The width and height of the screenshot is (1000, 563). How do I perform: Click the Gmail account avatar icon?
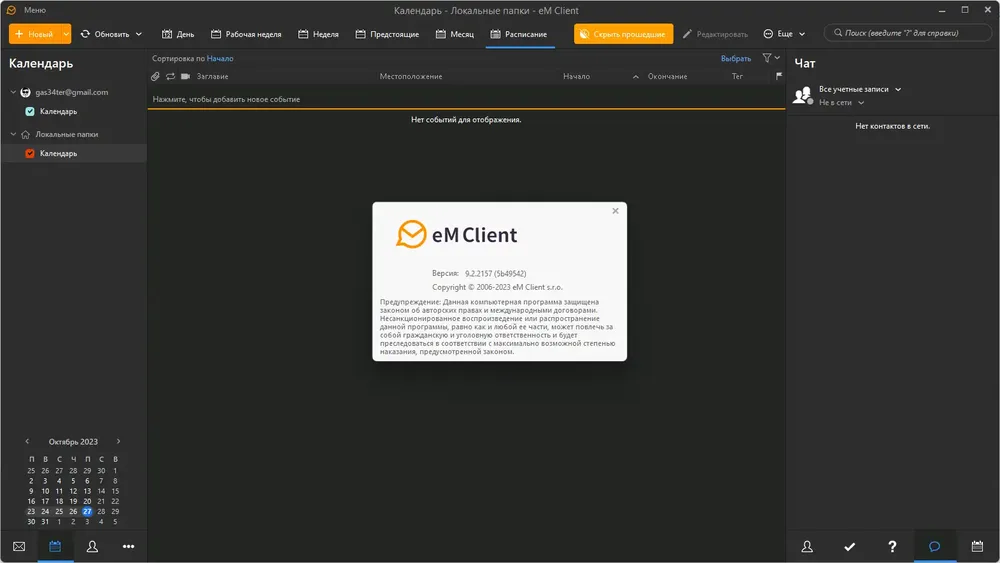(x=26, y=92)
